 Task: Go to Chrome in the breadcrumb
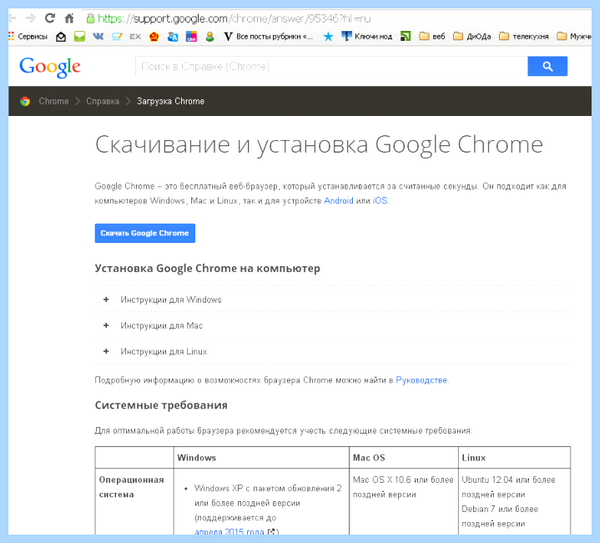[x=54, y=101]
